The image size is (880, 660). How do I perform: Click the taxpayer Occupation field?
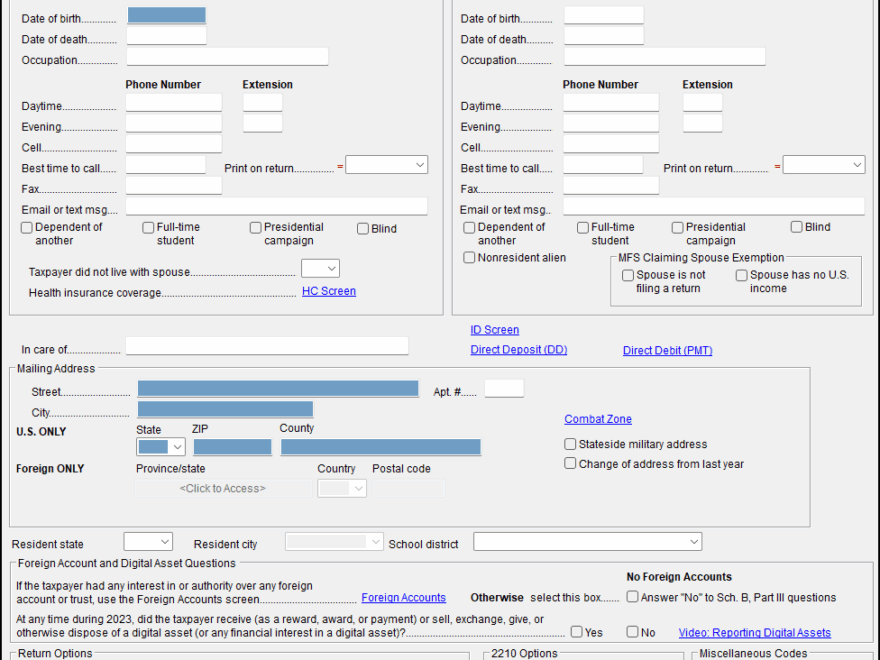tap(227, 57)
